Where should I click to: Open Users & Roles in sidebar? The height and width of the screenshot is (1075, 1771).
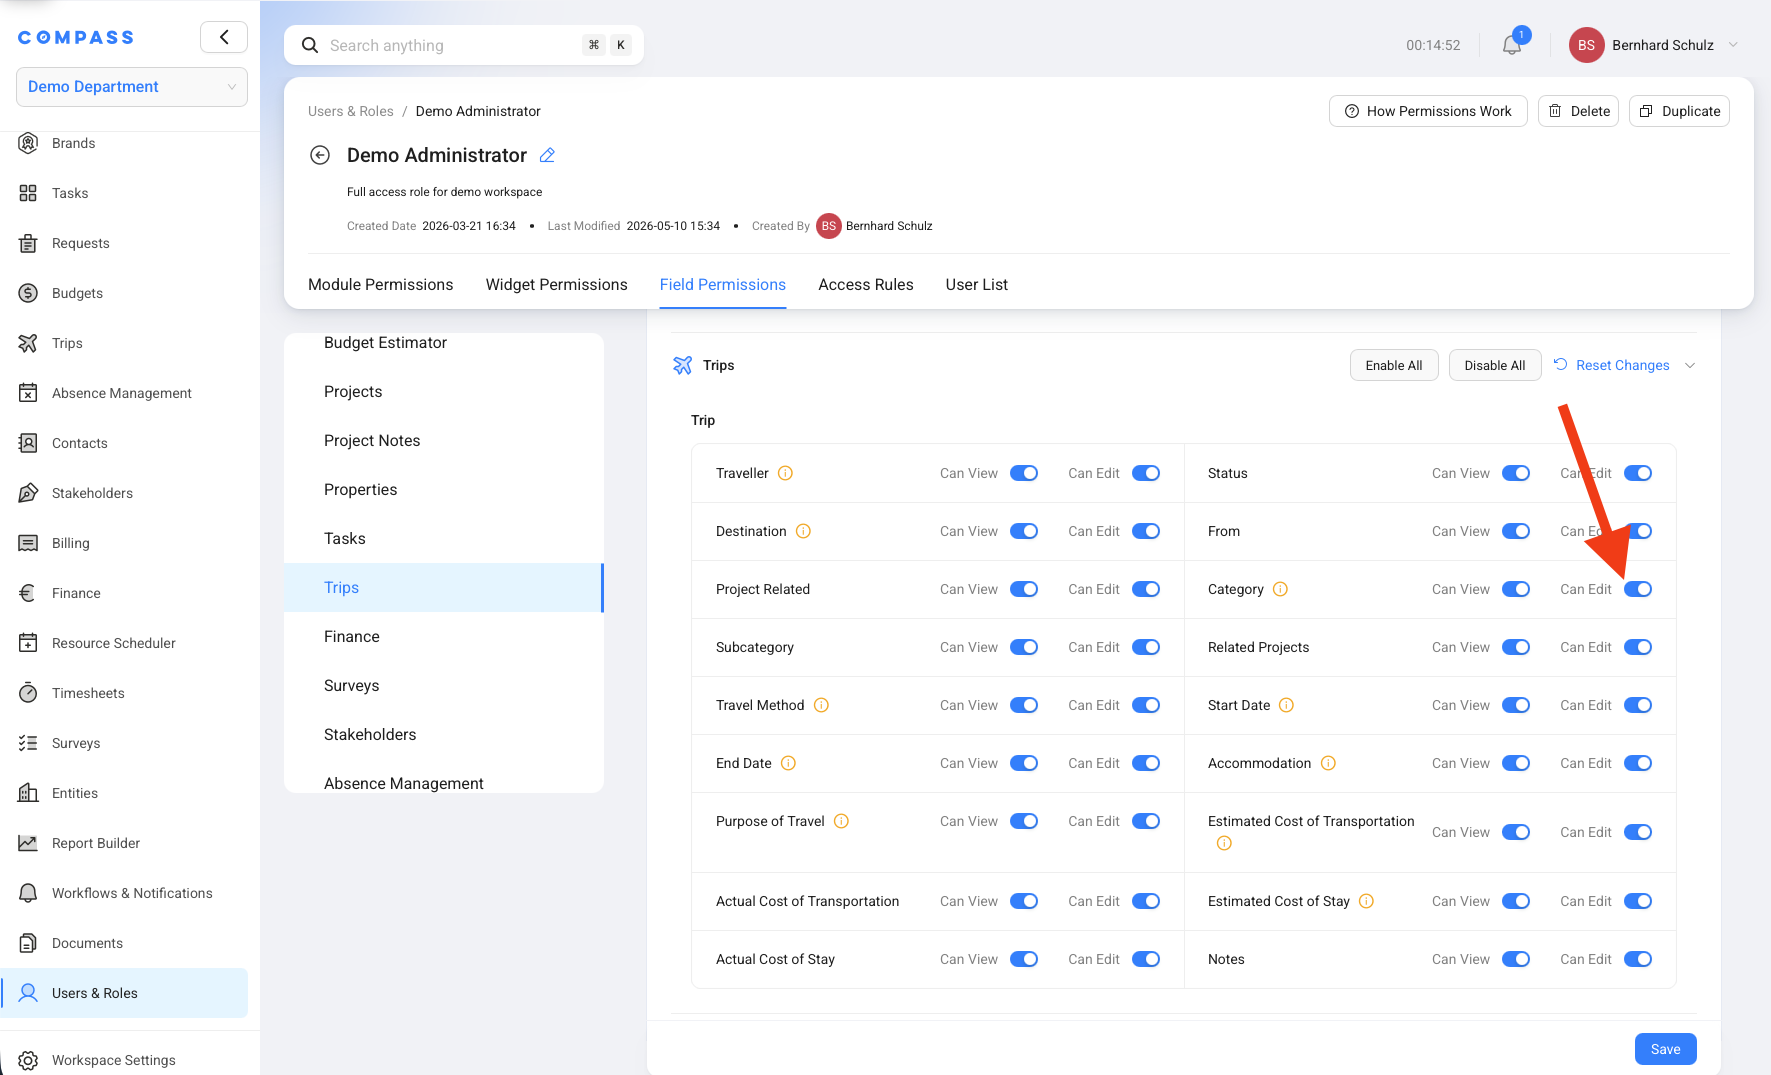(124, 993)
